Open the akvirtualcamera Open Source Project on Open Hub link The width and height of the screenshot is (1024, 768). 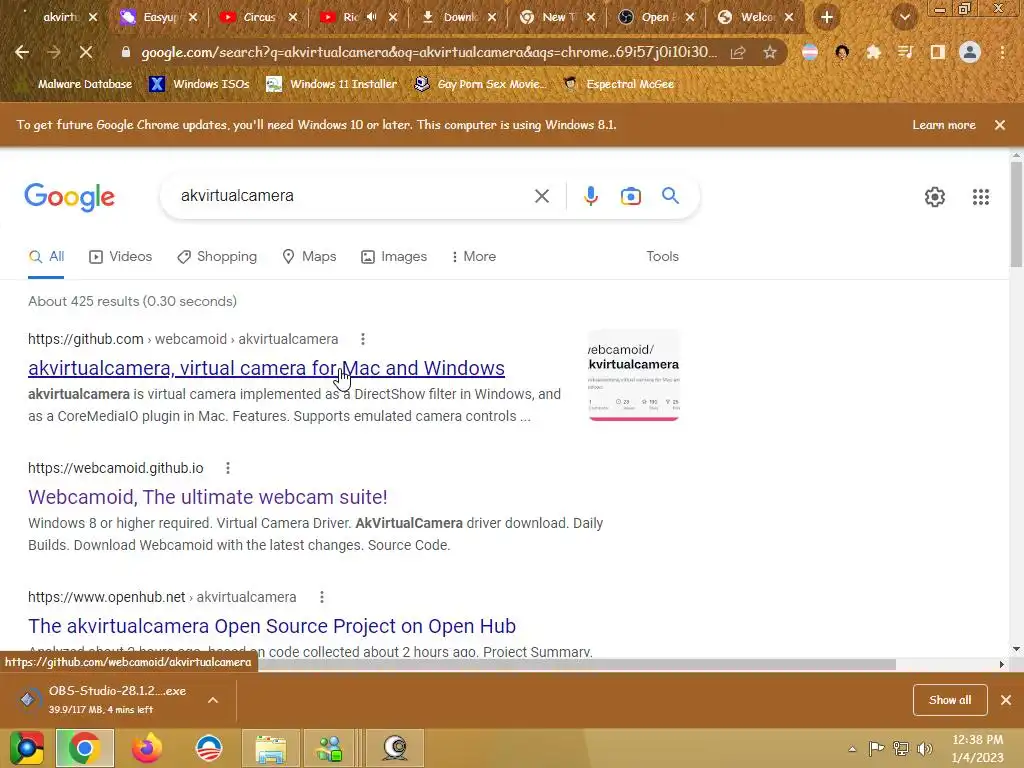272,626
